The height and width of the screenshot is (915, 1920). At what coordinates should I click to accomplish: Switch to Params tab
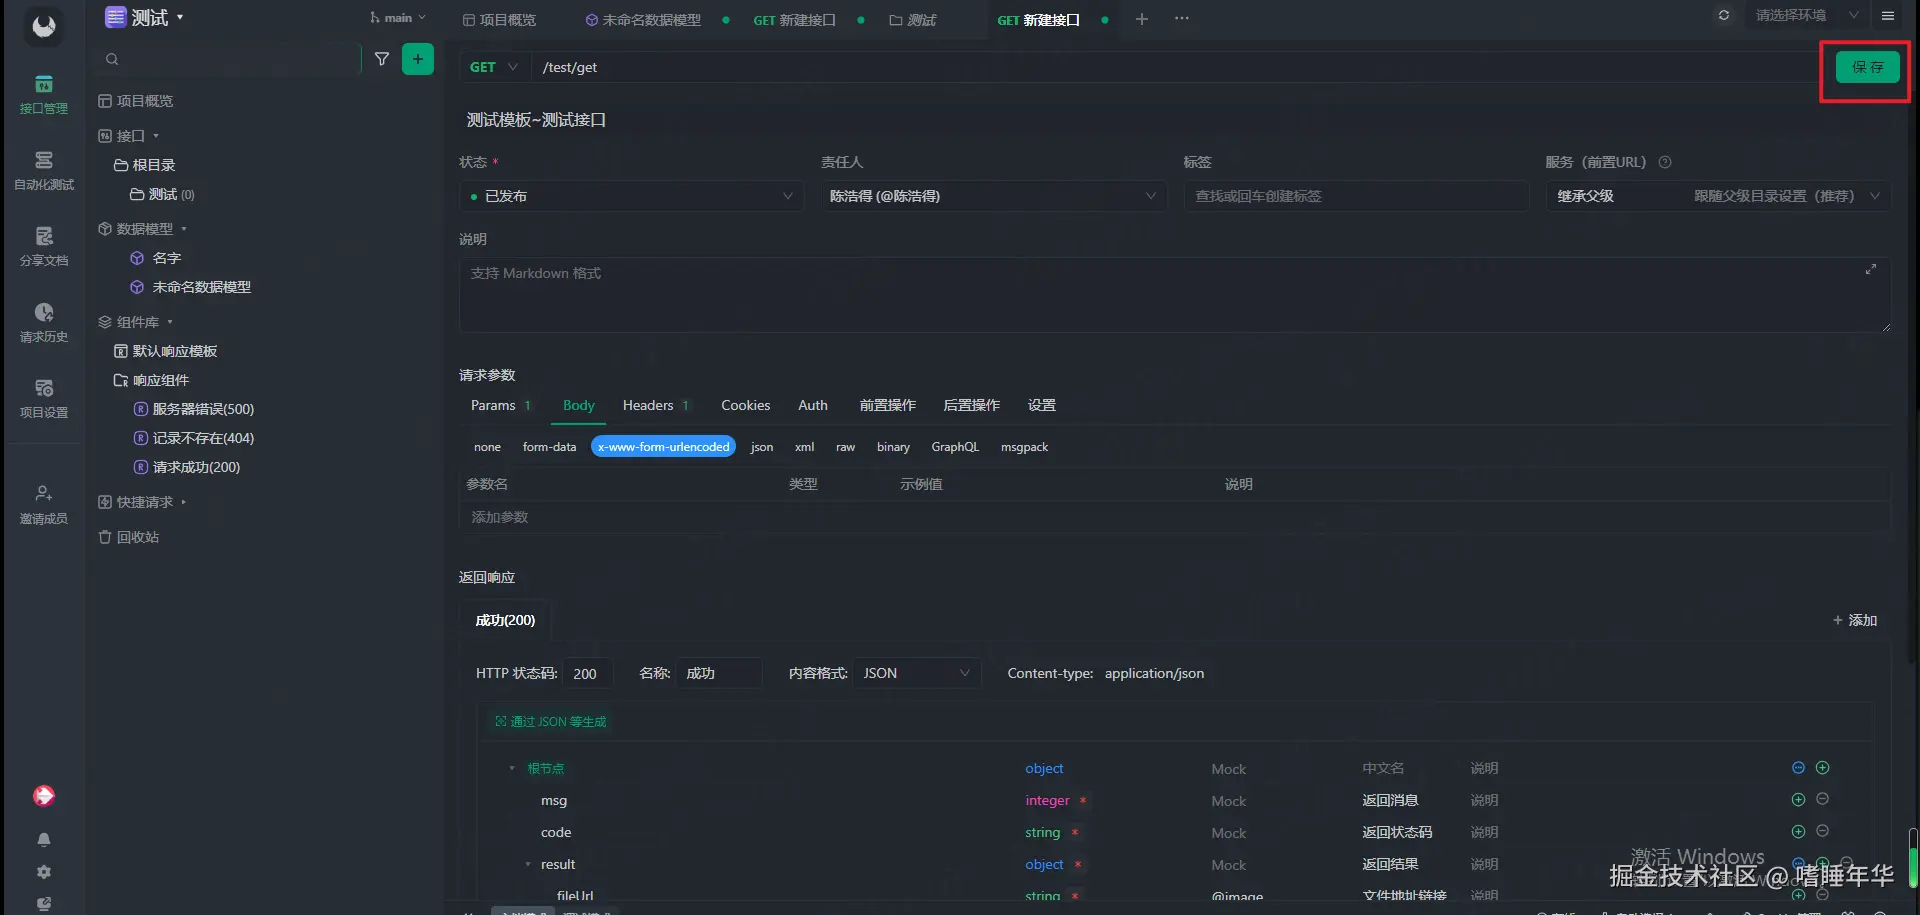coord(501,405)
